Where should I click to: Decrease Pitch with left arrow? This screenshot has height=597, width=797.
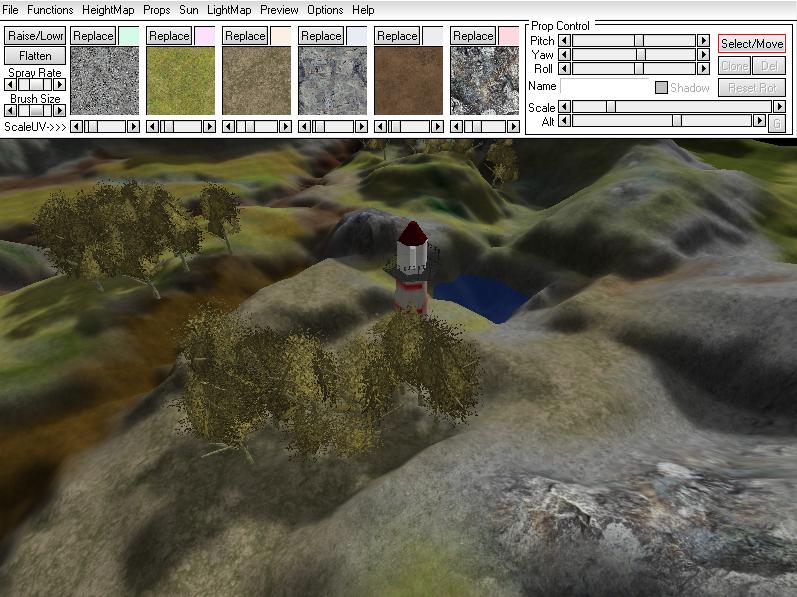pos(565,41)
